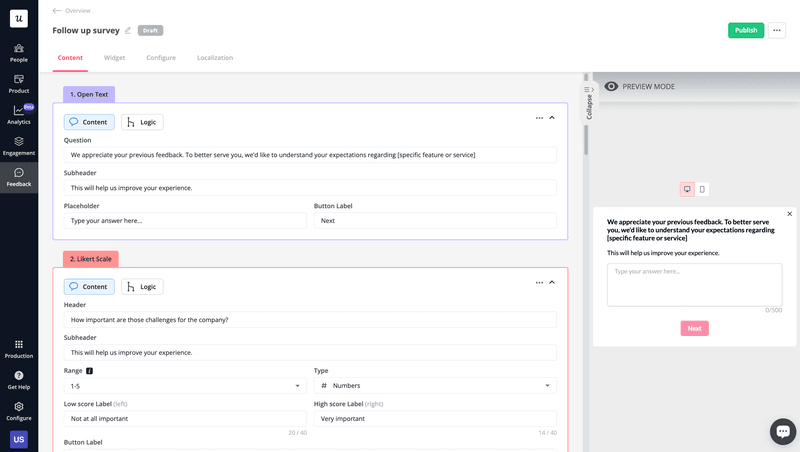Click the High score Label field

coord(435,419)
